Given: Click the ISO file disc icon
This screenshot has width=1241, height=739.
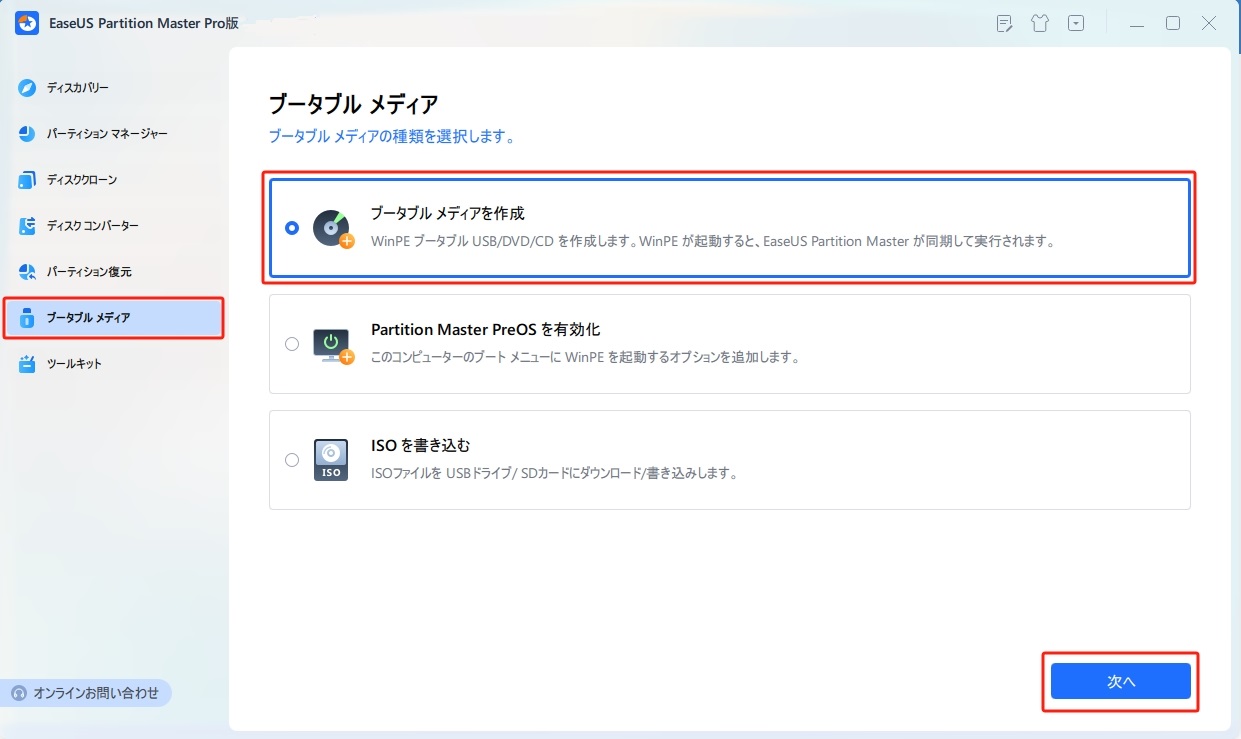Looking at the screenshot, I should coord(331,460).
